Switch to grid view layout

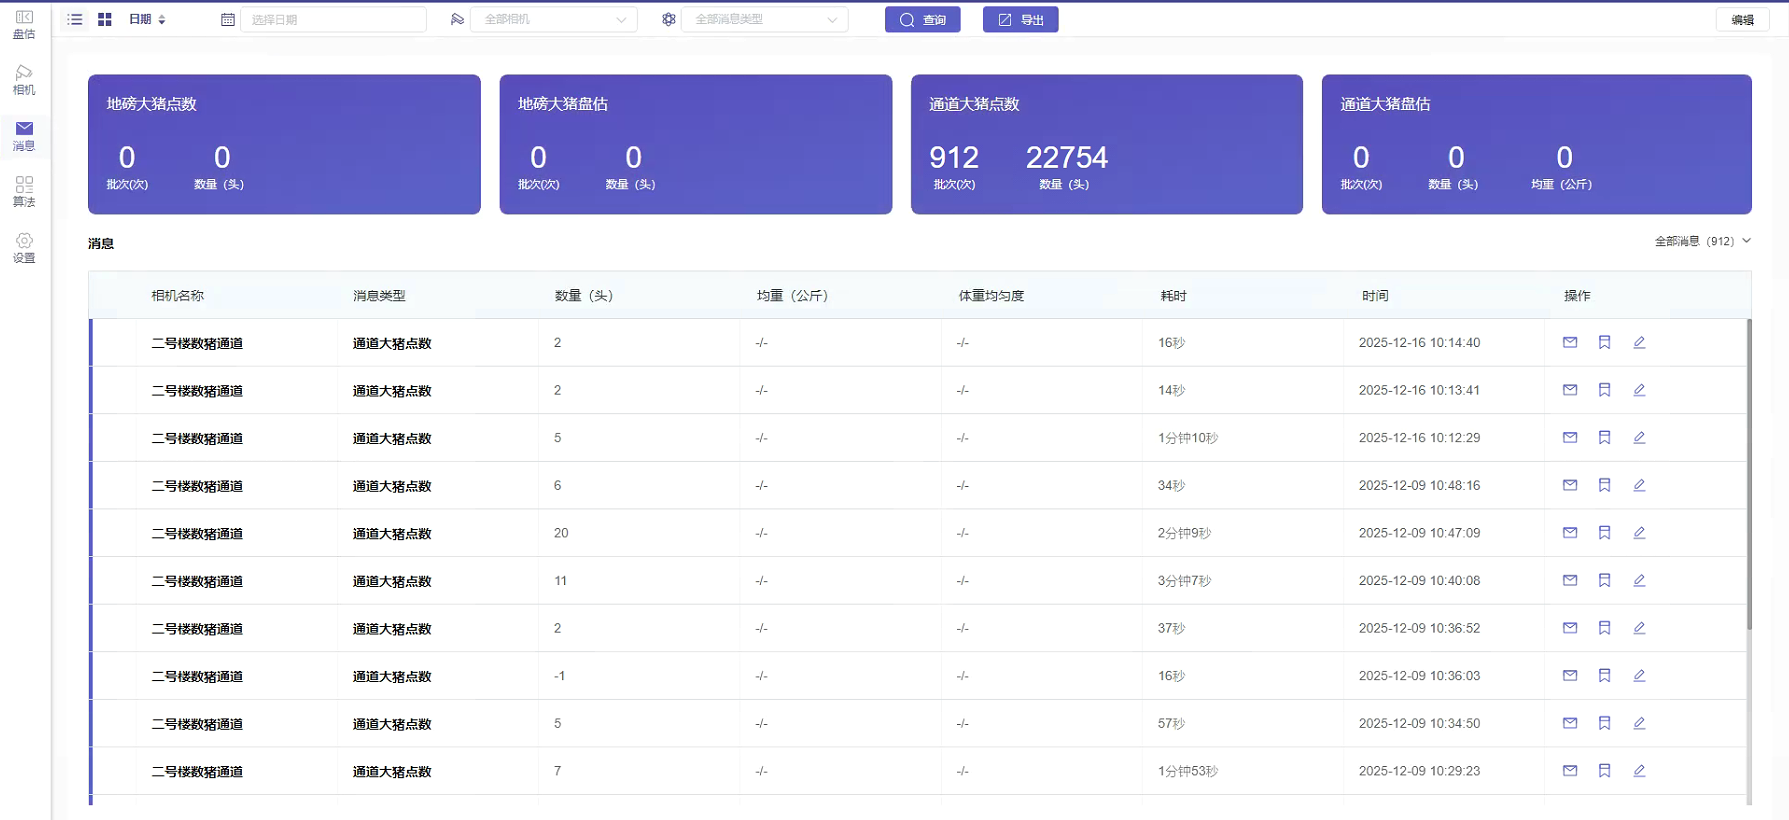tap(105, 20)
